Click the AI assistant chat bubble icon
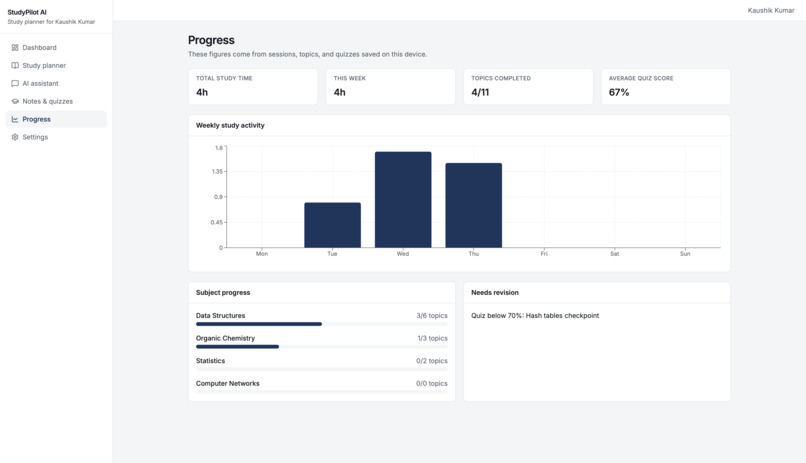Viewport: 806px width, 463px height. (x=15, y=83)
